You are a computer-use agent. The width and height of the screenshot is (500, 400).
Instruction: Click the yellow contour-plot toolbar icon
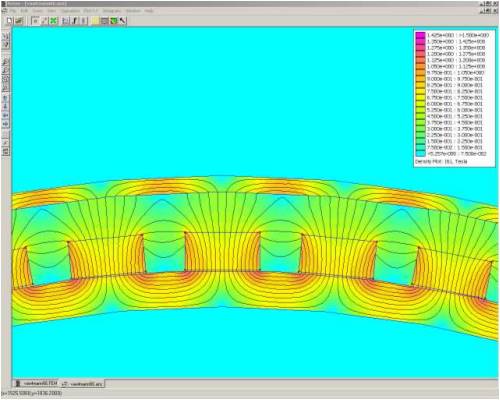pyautogui.click(x=95, y=21)
